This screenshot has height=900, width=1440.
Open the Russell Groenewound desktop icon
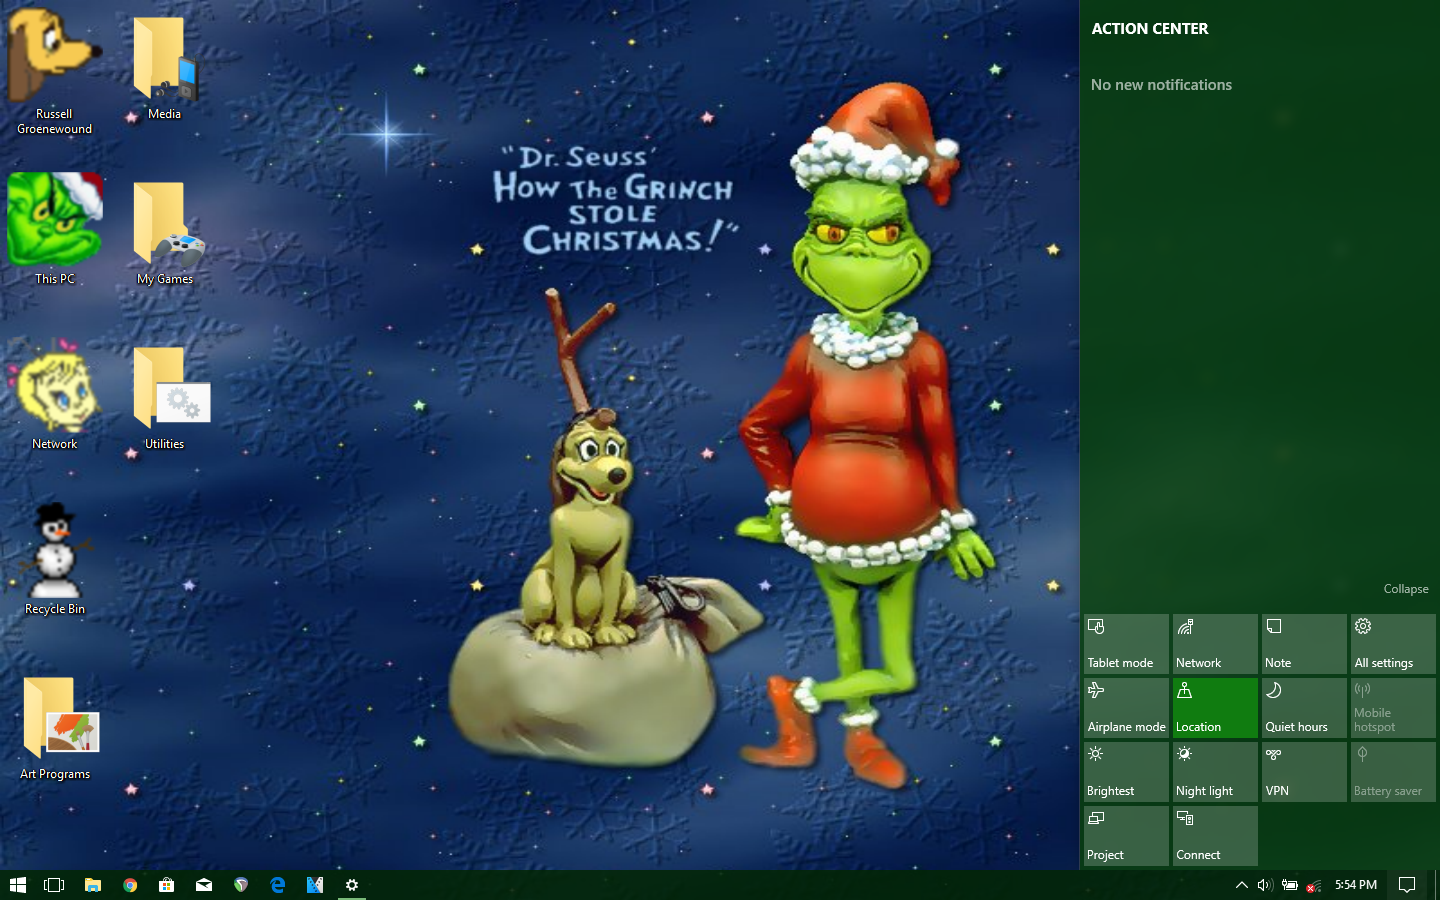[54, 70]
